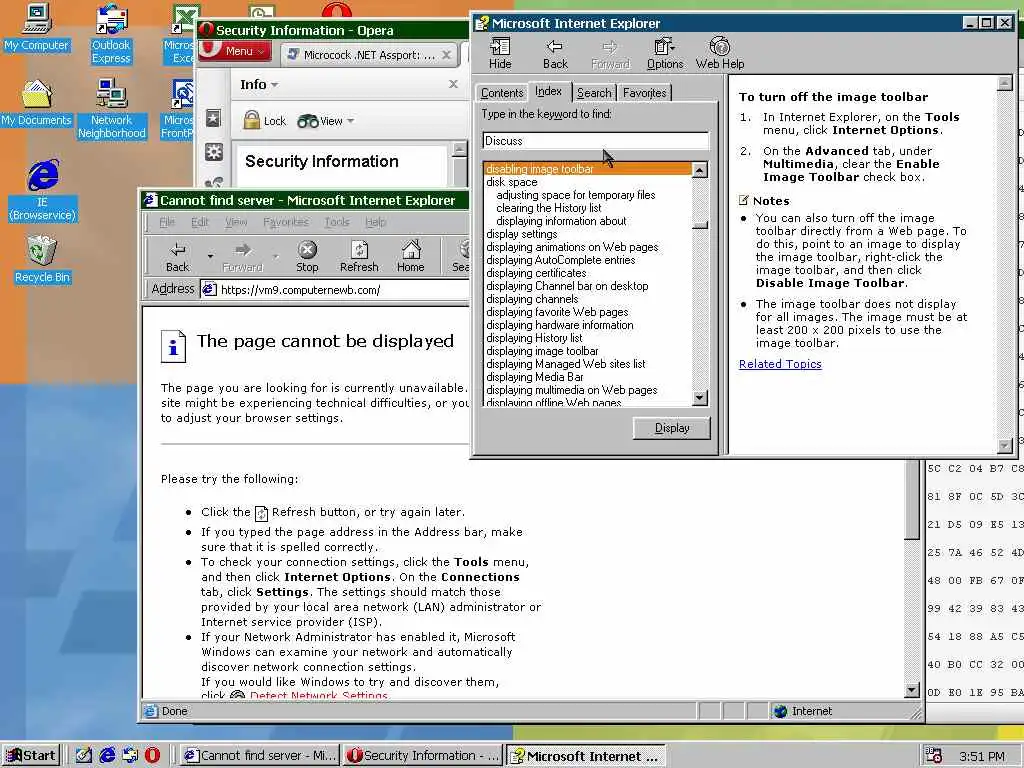Viewport: 1024px width, 768px height.
Task: Open My Computer desktop icon
Action: (x=37, y=27)
